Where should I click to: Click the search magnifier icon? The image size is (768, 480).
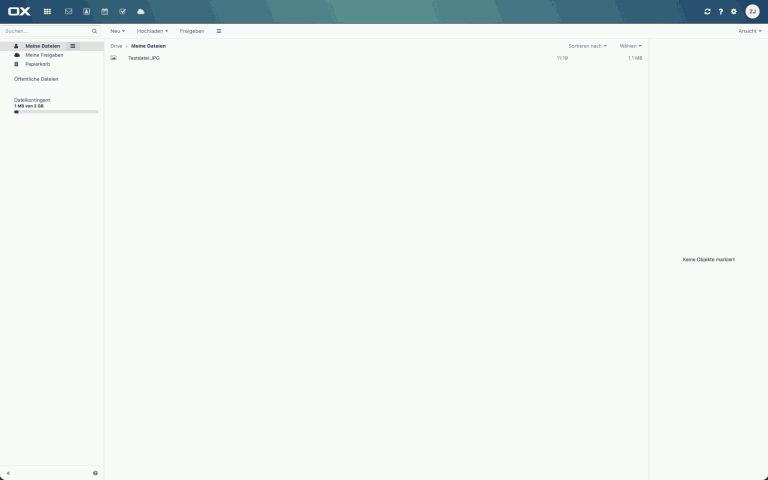point(95,31)
